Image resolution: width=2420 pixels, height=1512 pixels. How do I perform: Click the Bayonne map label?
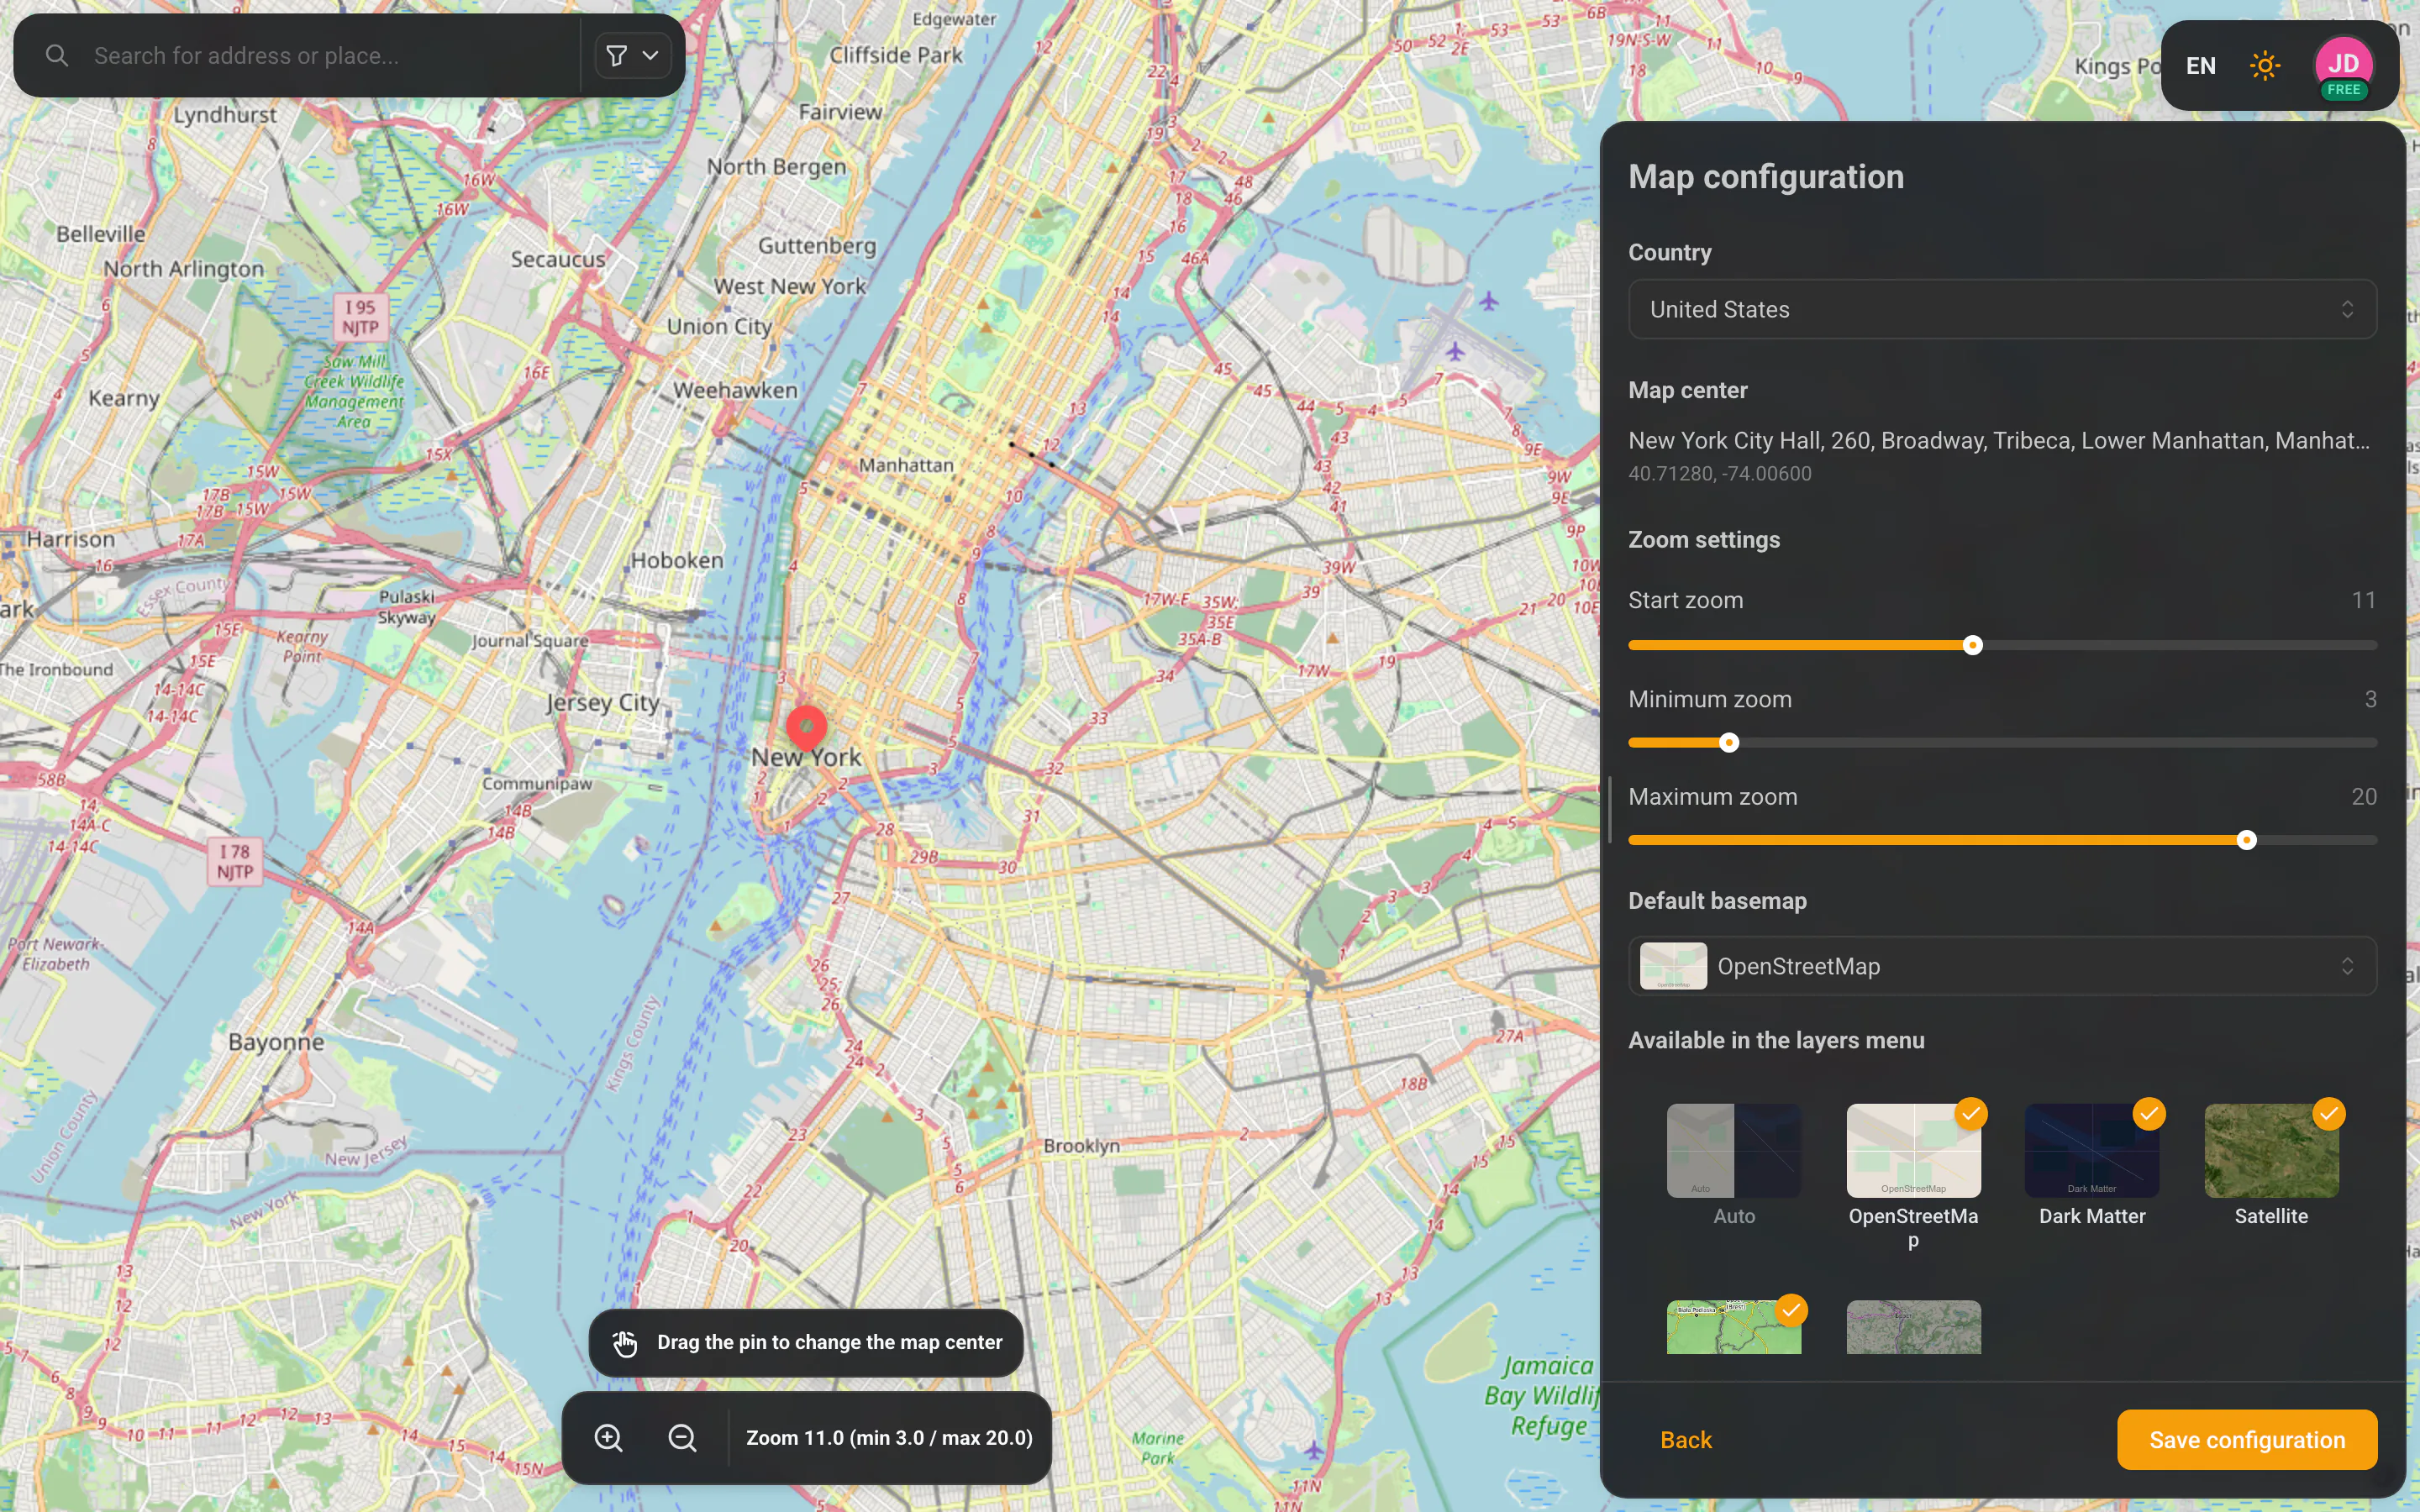point(276,1042)
